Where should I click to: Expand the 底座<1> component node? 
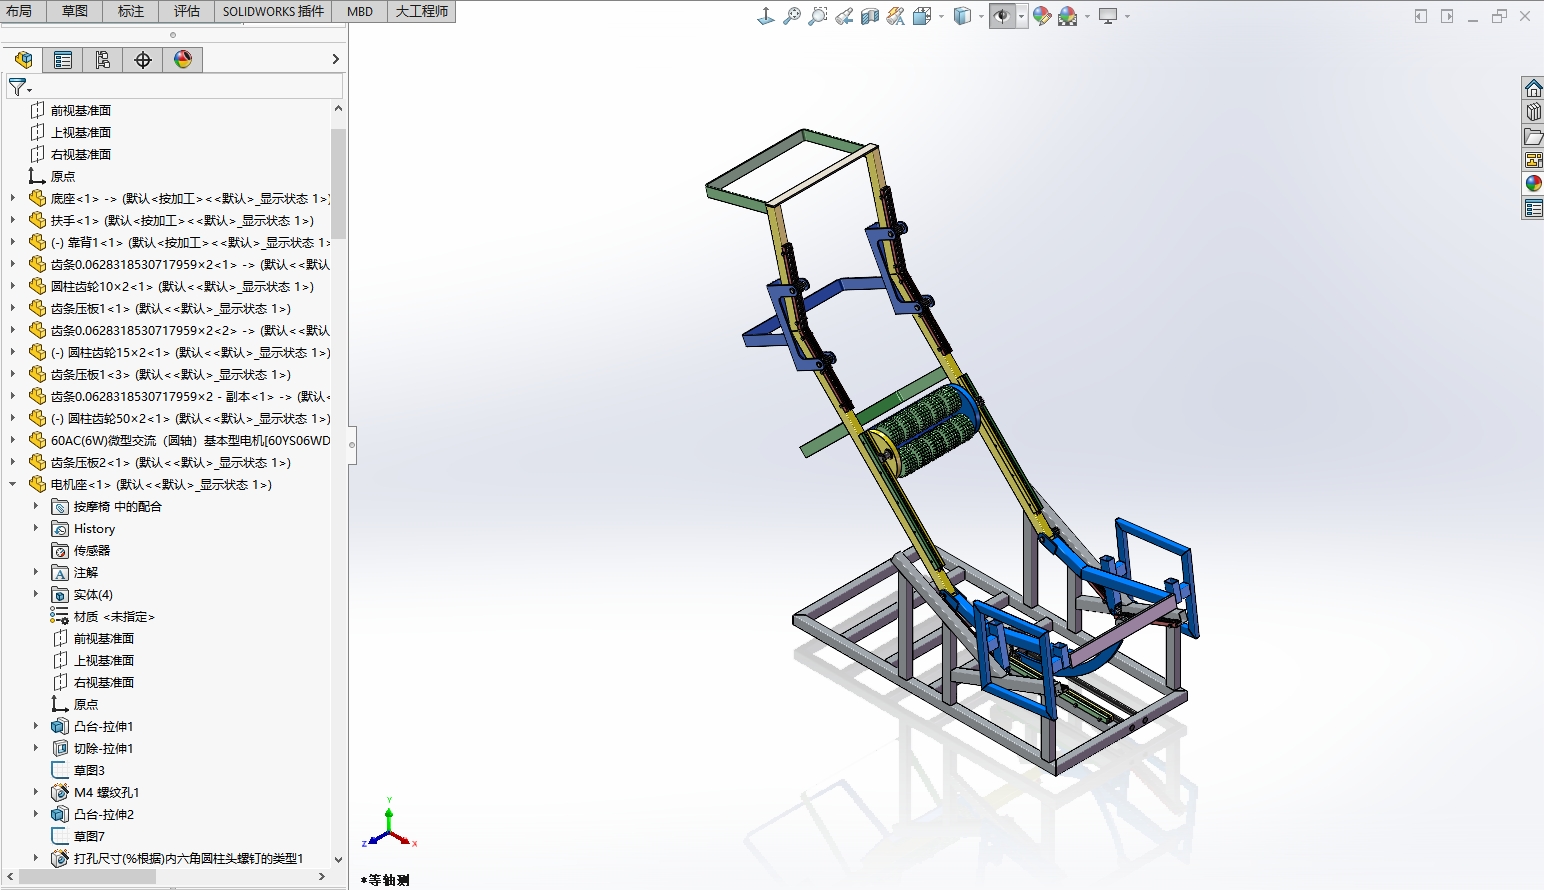point(12,198)
